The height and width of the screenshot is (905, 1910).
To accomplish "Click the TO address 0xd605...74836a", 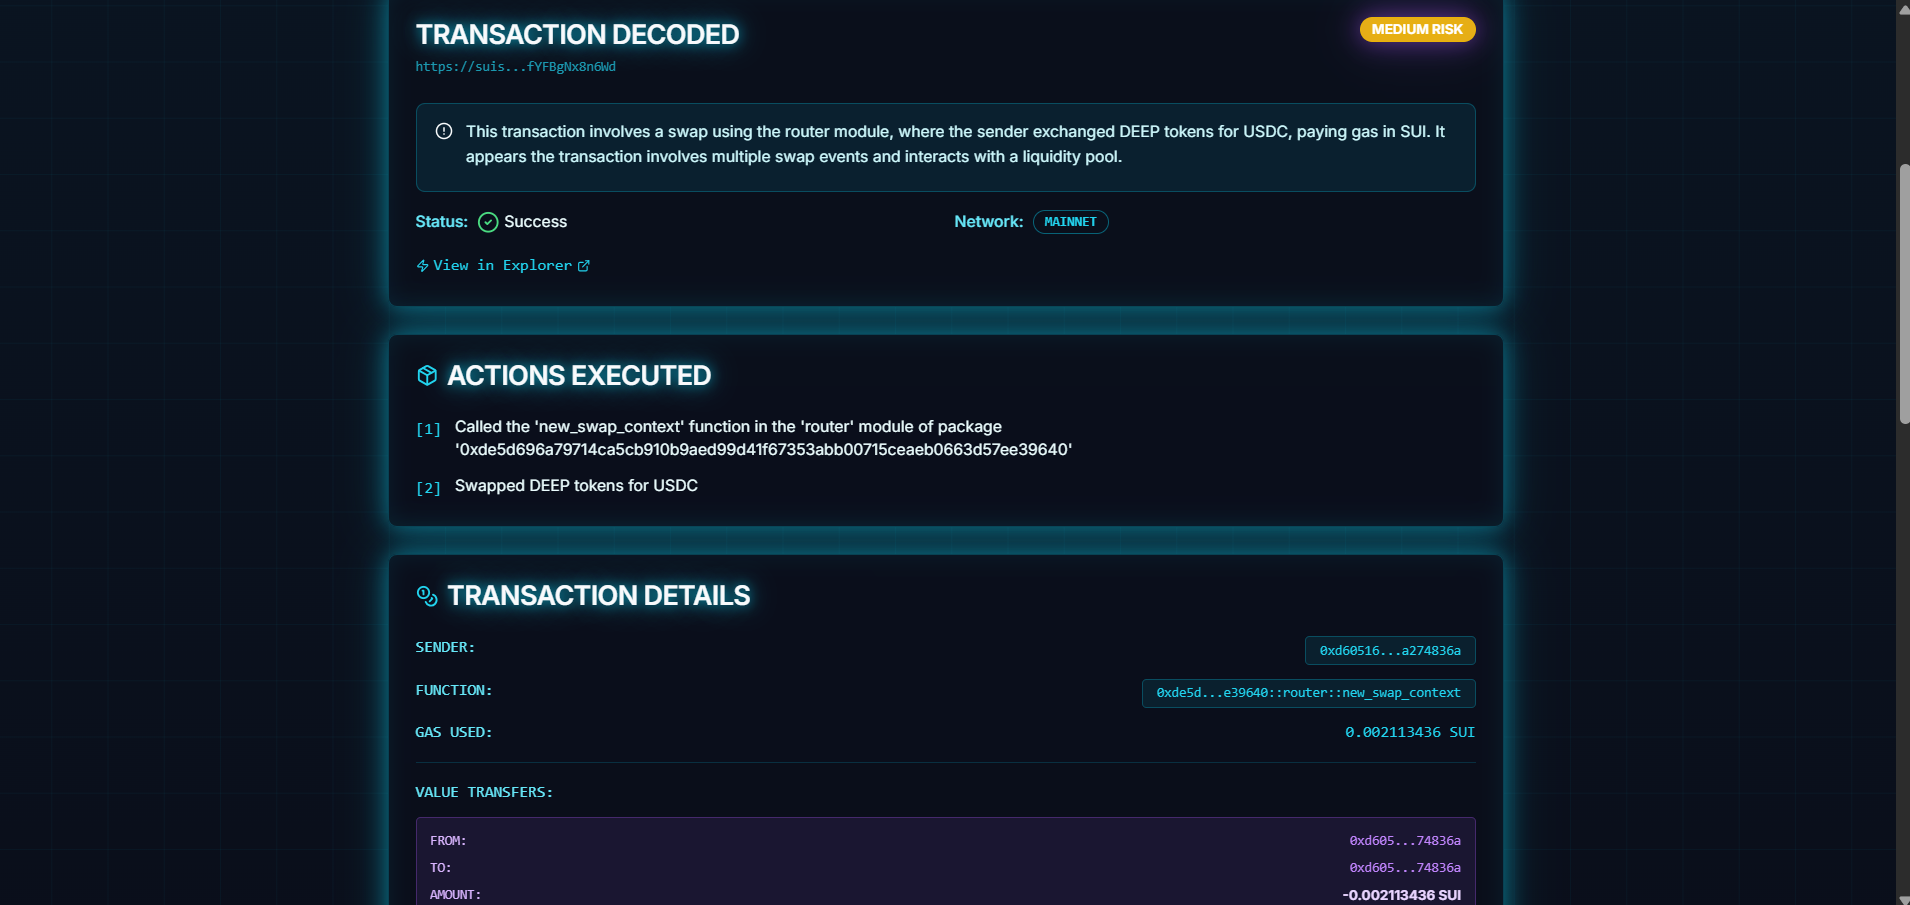I will point(1405,867).
